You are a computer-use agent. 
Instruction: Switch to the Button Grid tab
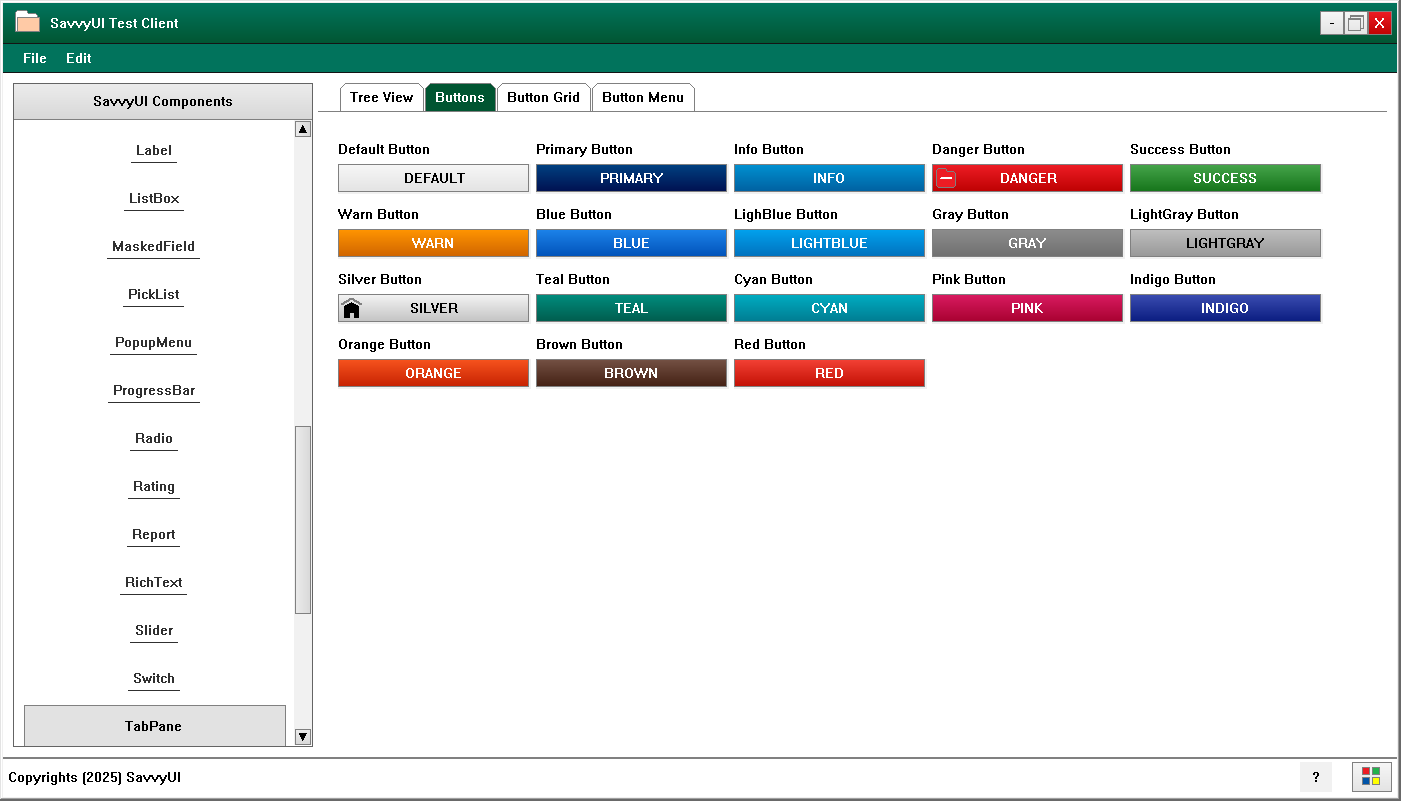(543, 97)
